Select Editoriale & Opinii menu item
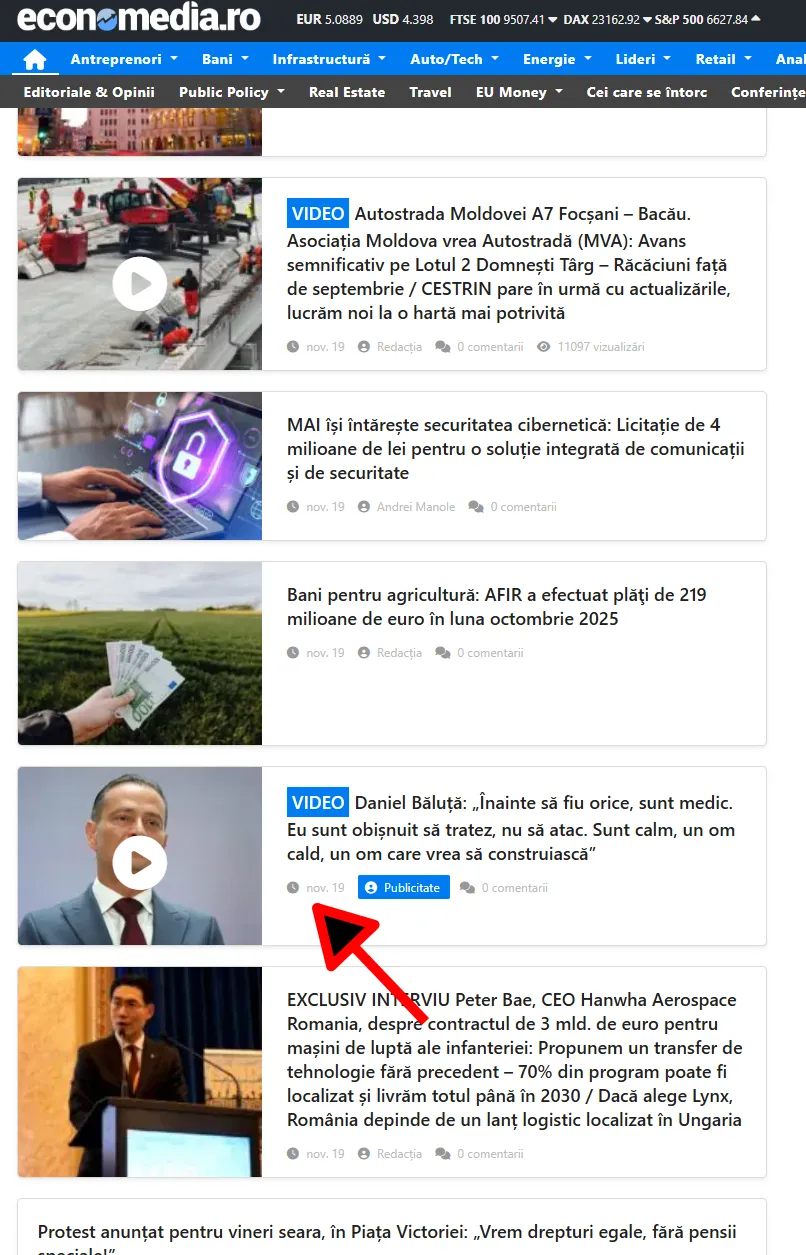Screen dimensions: 806x1255 tap(89, 92)
